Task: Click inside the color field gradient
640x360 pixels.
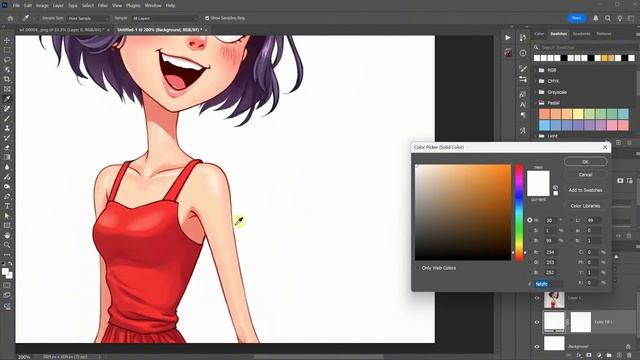Action: coord(463,212)
